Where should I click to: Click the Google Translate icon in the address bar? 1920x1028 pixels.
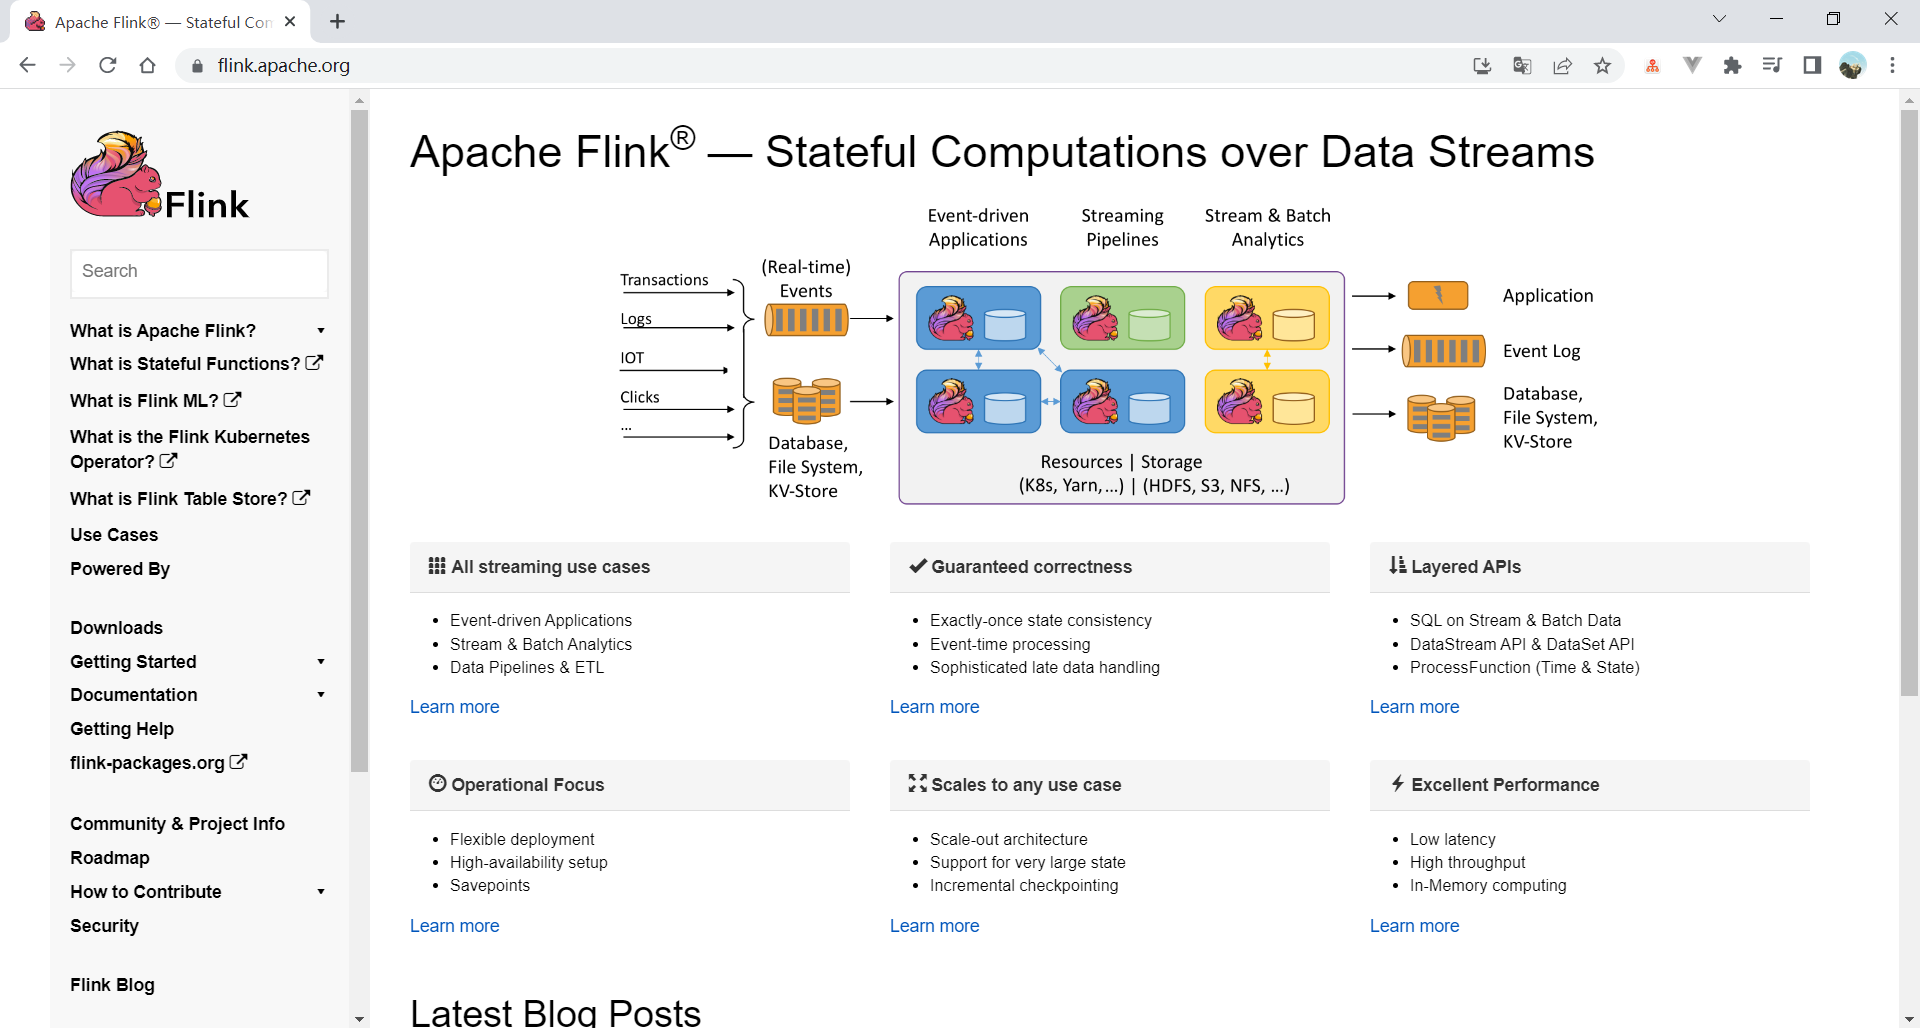(x=1521, y=65)
